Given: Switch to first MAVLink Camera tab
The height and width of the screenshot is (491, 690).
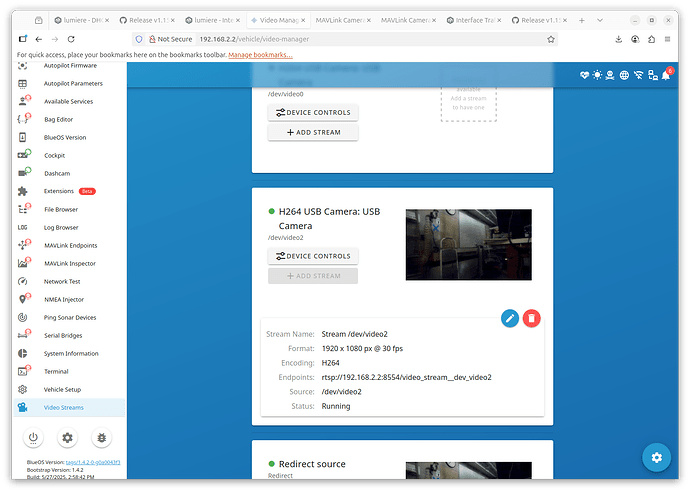Looking at the screenshot, I should (343, 20).
